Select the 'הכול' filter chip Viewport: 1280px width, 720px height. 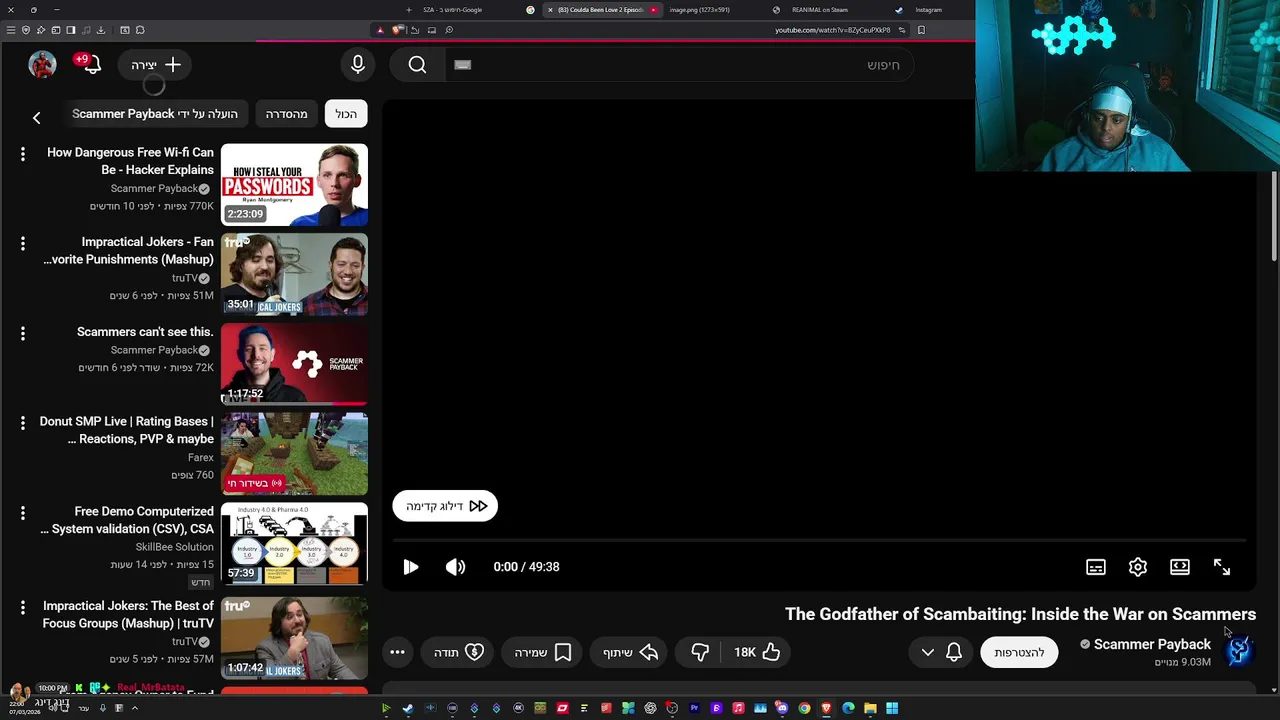click(x=346, y=114)
